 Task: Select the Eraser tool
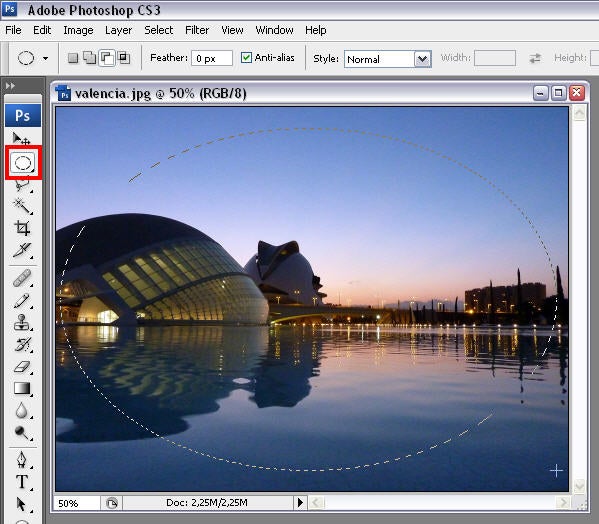tap(22, 367)
